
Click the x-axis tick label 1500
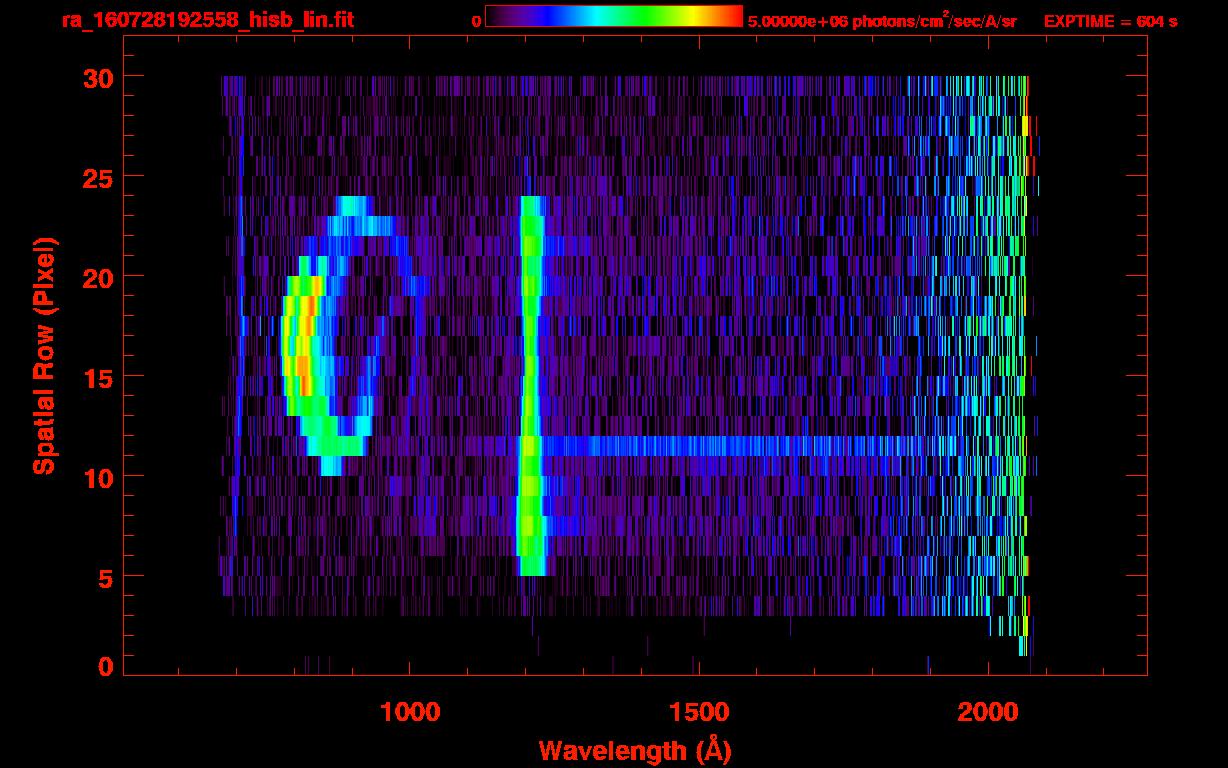tap(699, 712)
